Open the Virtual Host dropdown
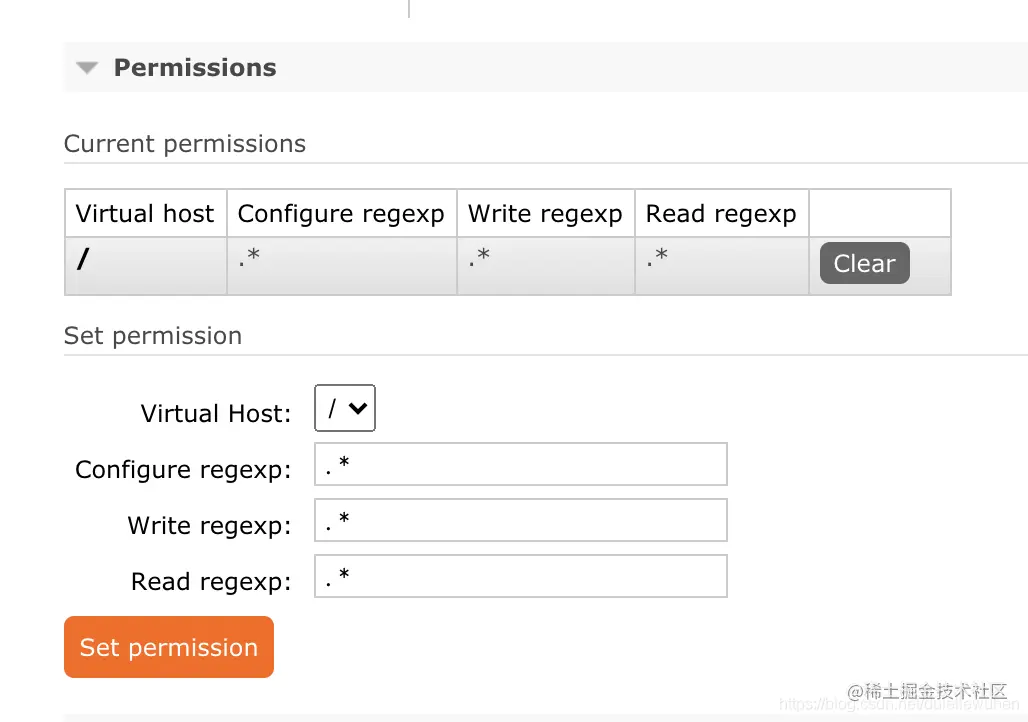This screenshot has height=722, width=1028. pyautogui.click(x=345, y=408)
